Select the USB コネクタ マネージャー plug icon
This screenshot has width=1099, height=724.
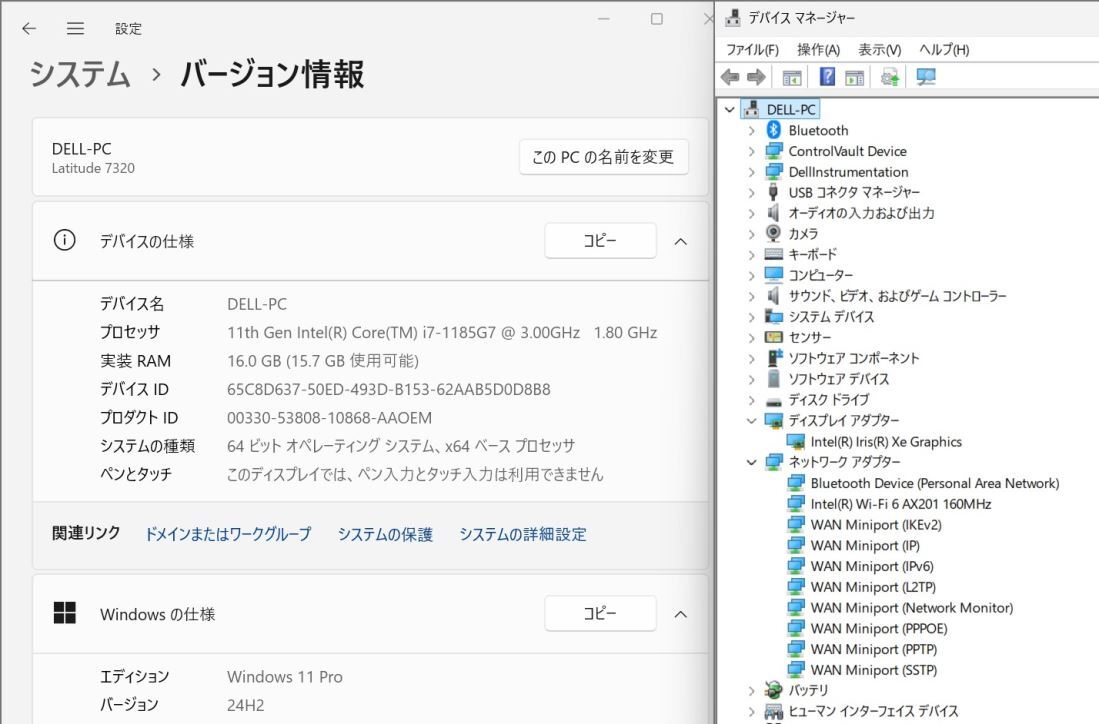click(774, 192)
